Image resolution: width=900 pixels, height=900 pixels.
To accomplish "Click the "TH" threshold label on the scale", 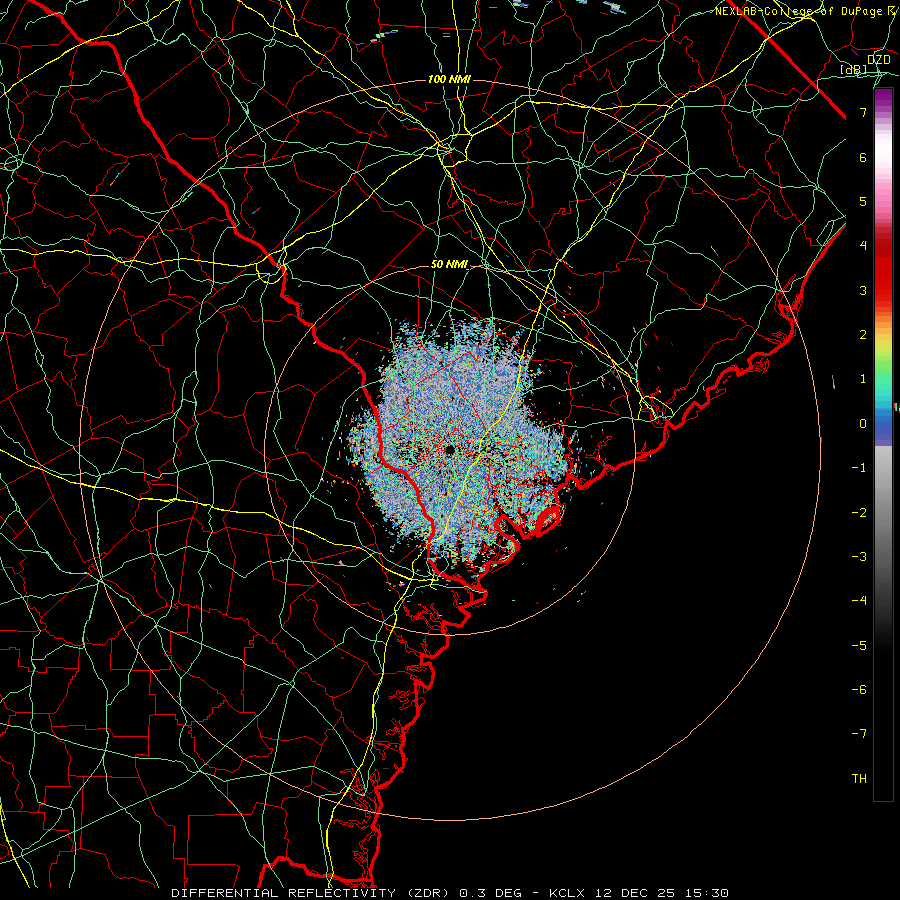I will (859, 779).
